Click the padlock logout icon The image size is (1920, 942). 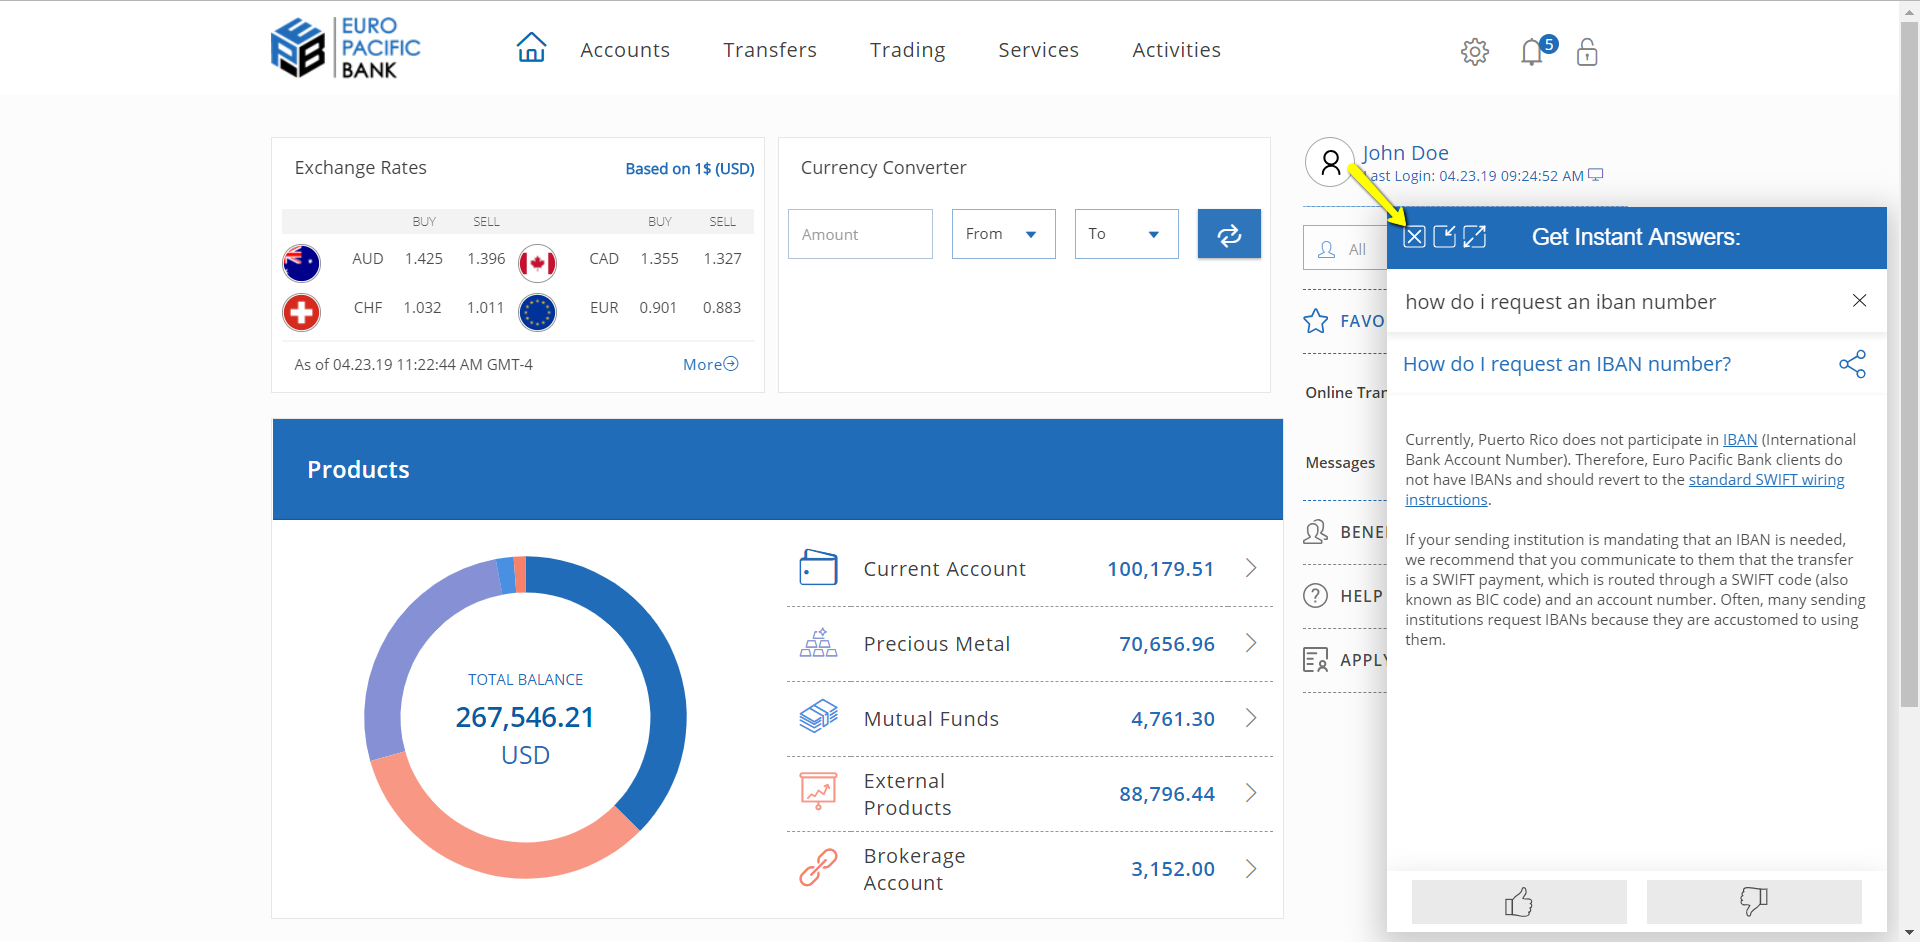[x=1587, y=51]
